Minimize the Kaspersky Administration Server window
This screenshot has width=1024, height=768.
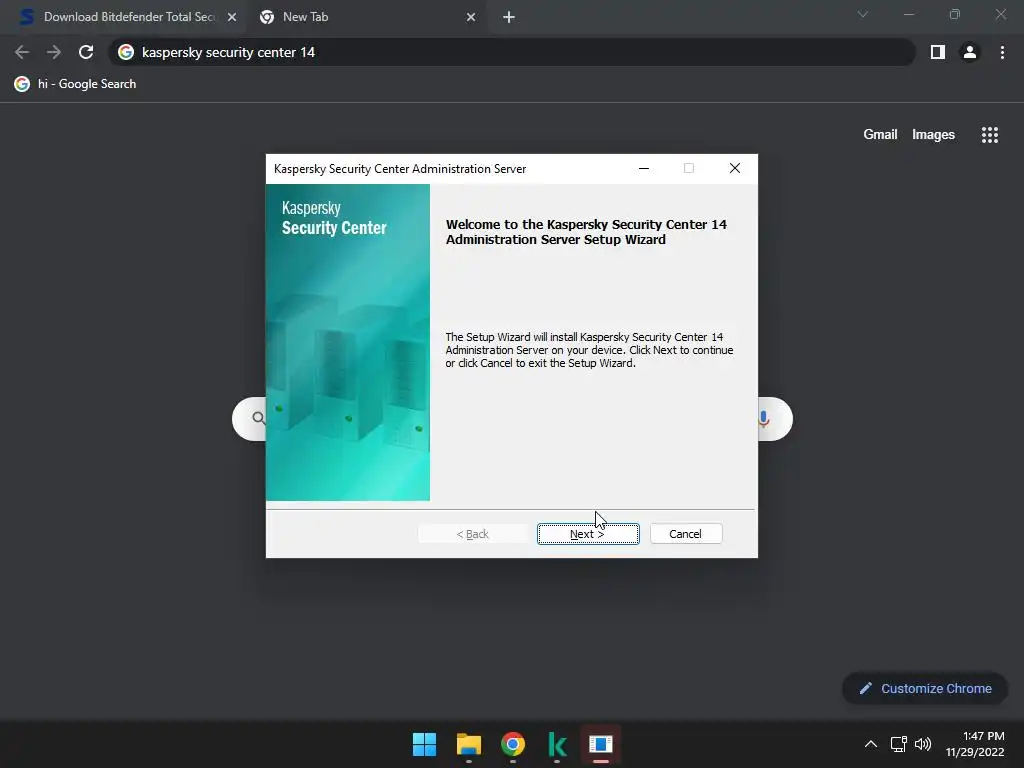[644, 168]
